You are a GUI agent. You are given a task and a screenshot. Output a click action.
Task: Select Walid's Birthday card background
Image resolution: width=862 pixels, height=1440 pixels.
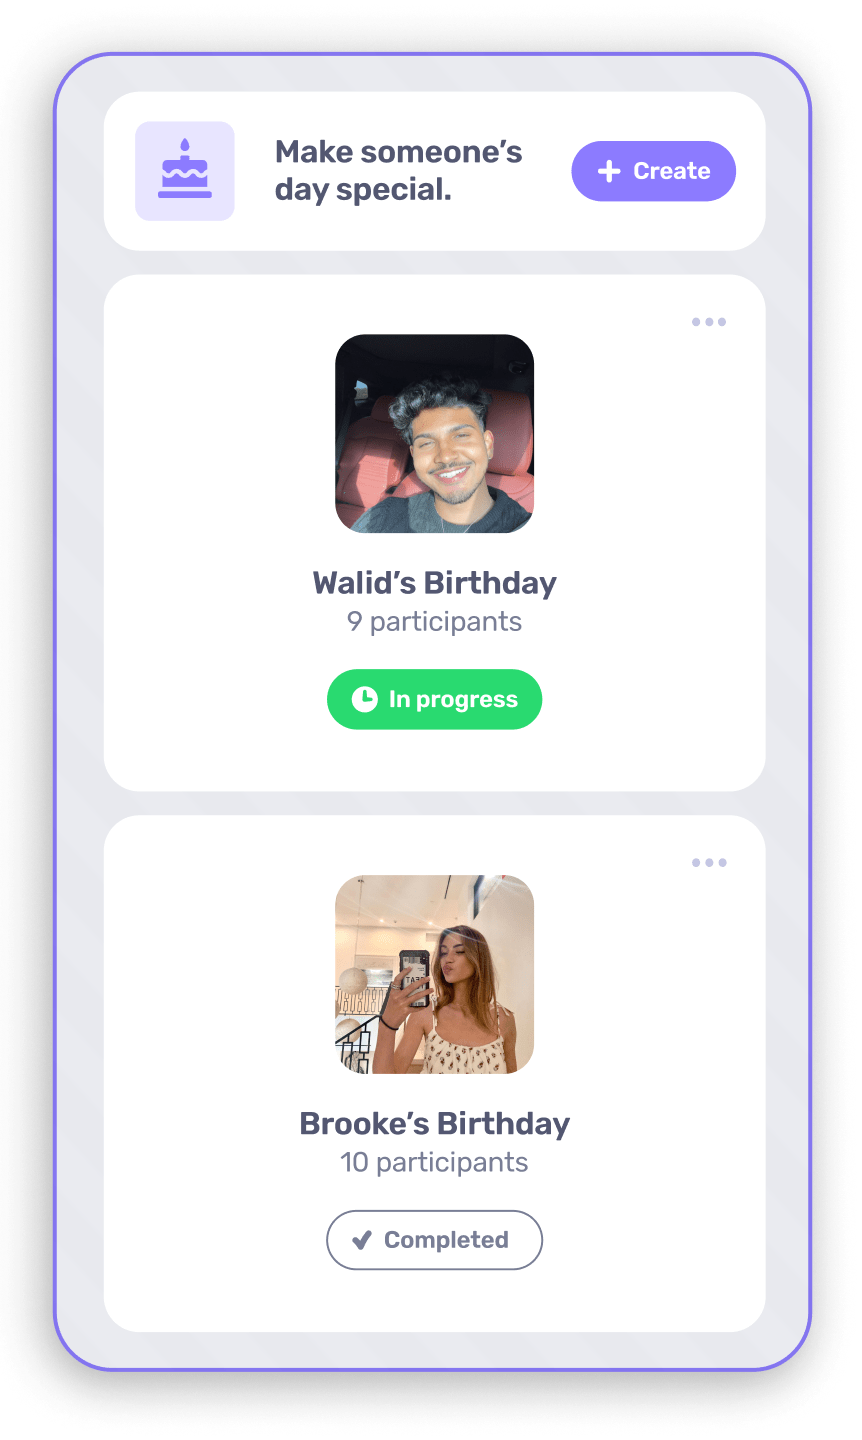(434, 533)
